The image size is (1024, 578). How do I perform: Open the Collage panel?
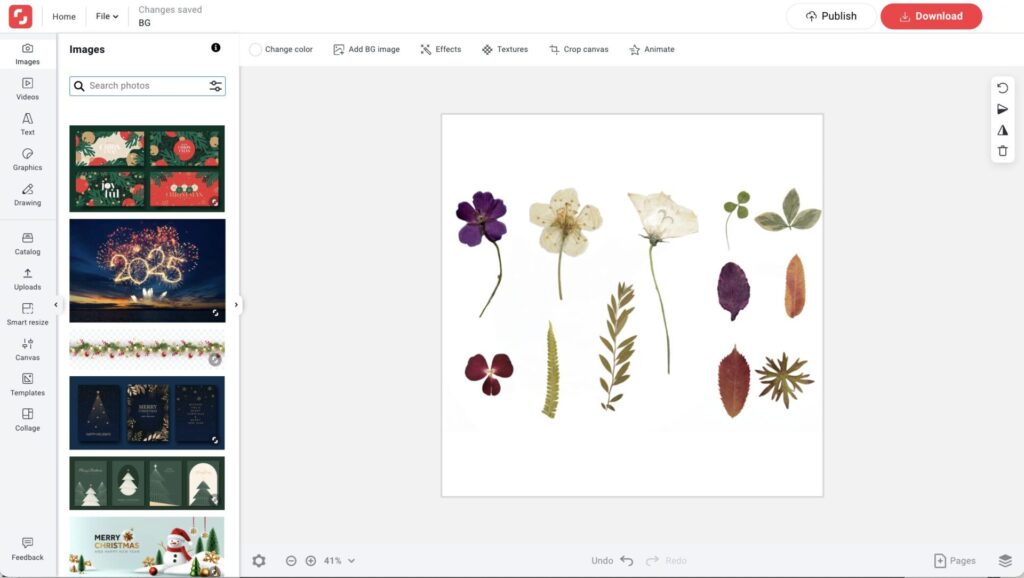tap(28, 419)
